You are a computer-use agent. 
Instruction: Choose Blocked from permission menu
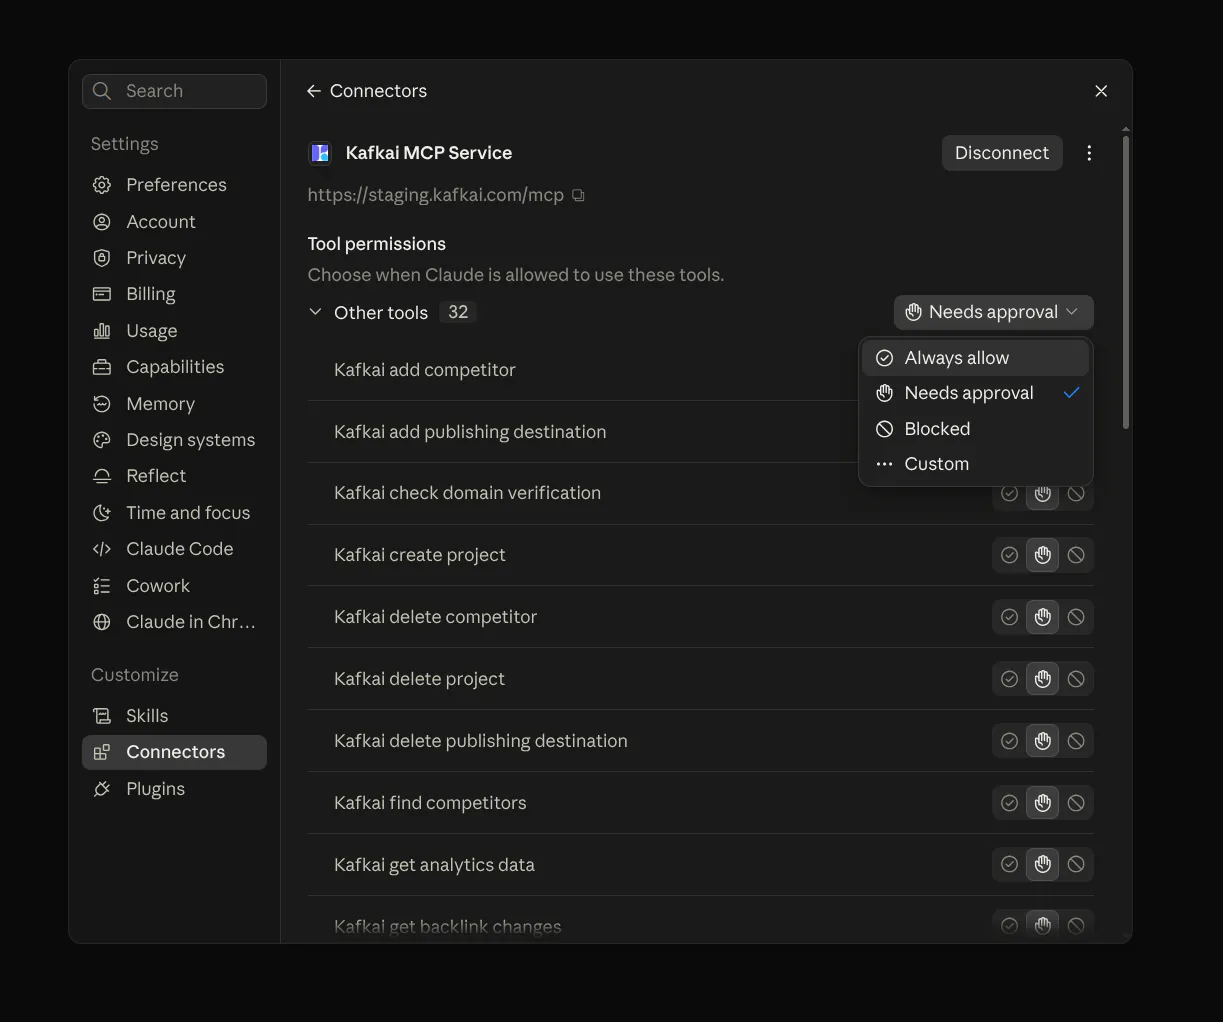pyautogui.click(x=975, y=429)
